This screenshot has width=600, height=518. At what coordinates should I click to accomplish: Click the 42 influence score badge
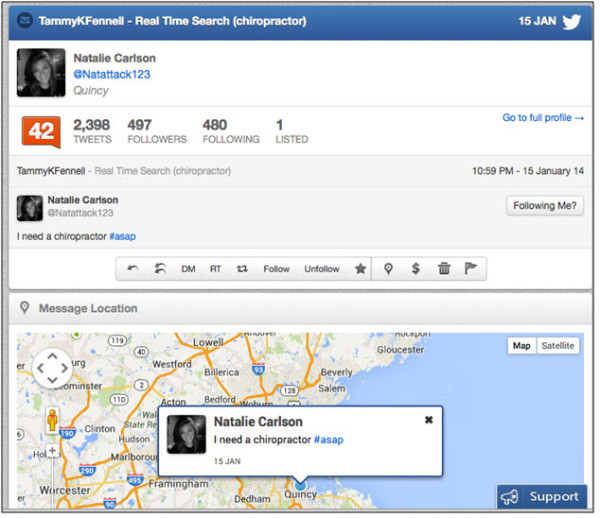pos(41,132)
